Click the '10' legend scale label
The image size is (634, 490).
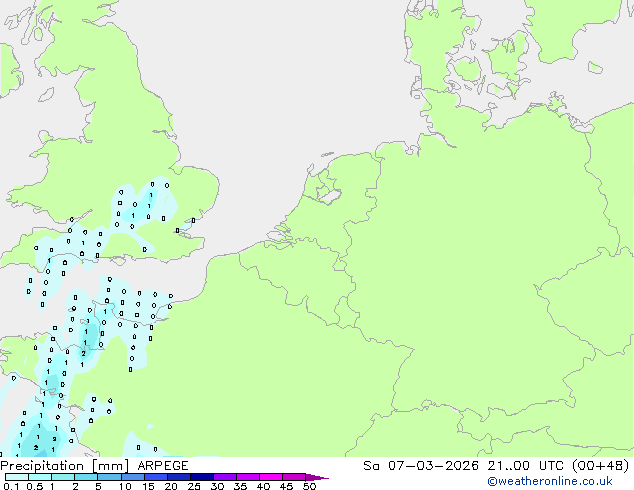pos(125,486)
